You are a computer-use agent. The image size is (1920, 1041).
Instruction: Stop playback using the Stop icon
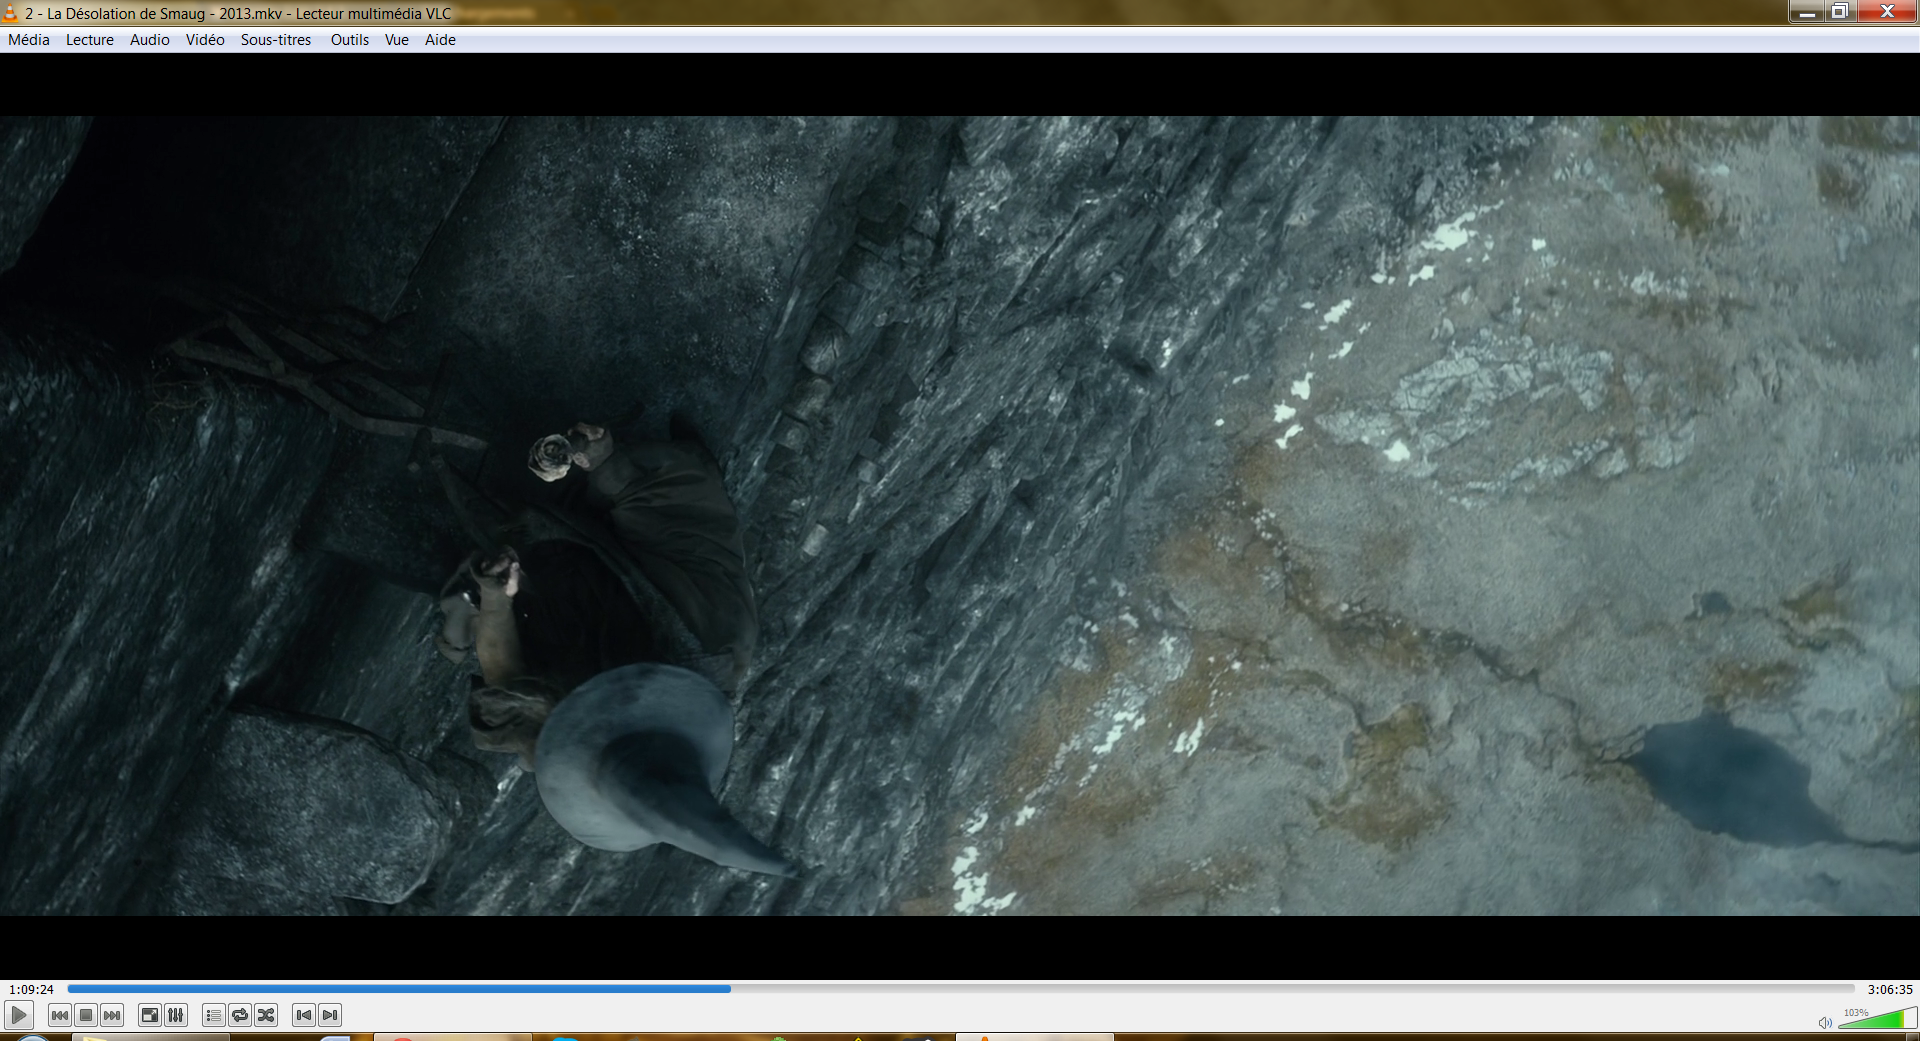click(x=86, y=1015)
